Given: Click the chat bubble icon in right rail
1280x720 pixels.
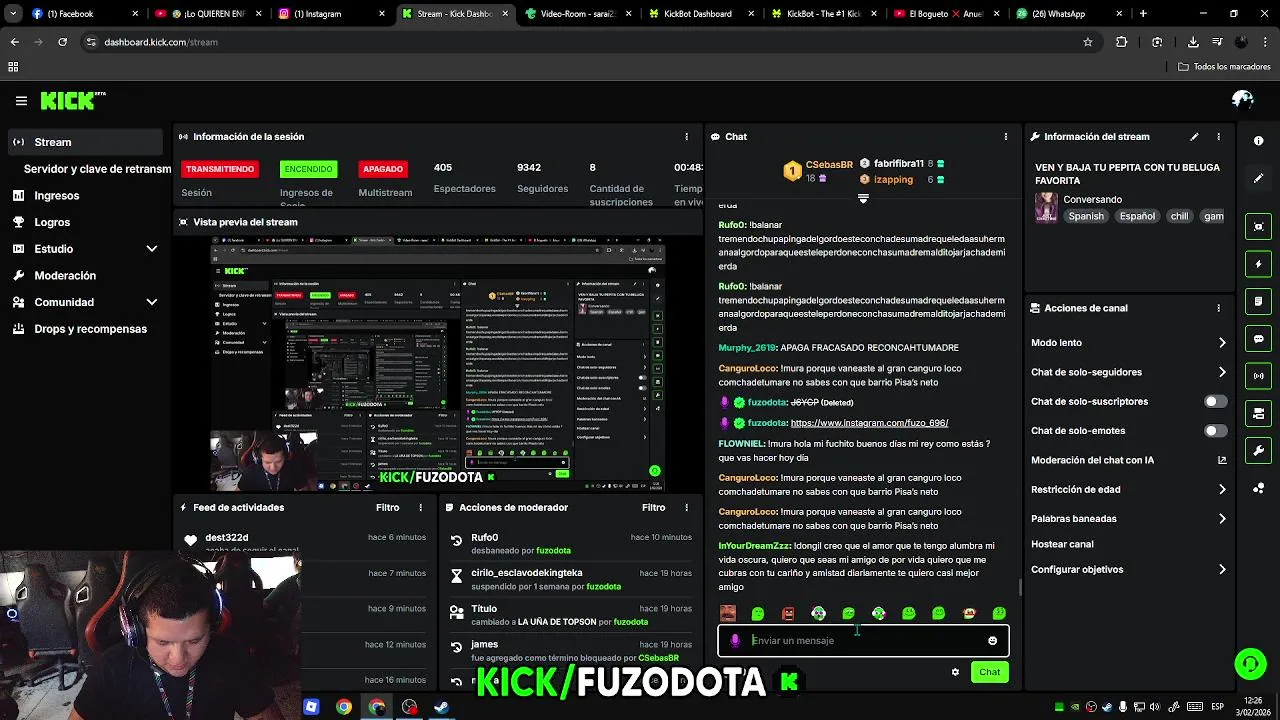Looking at the screenshot, I should (1259, 339).
